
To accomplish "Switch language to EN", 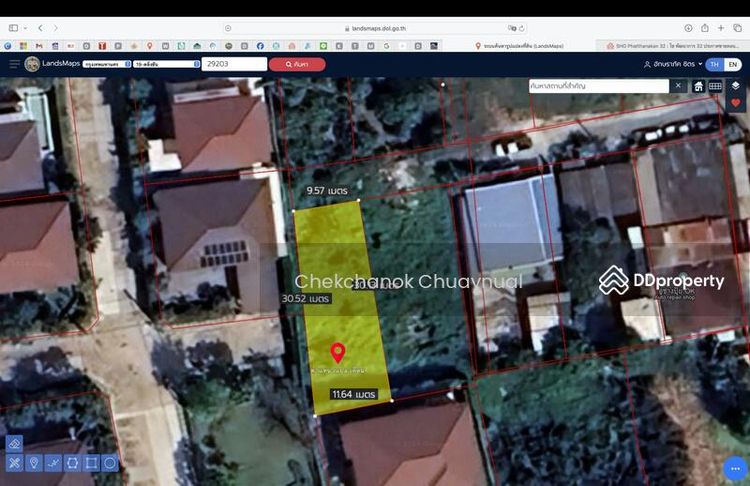I will (733, 64).
